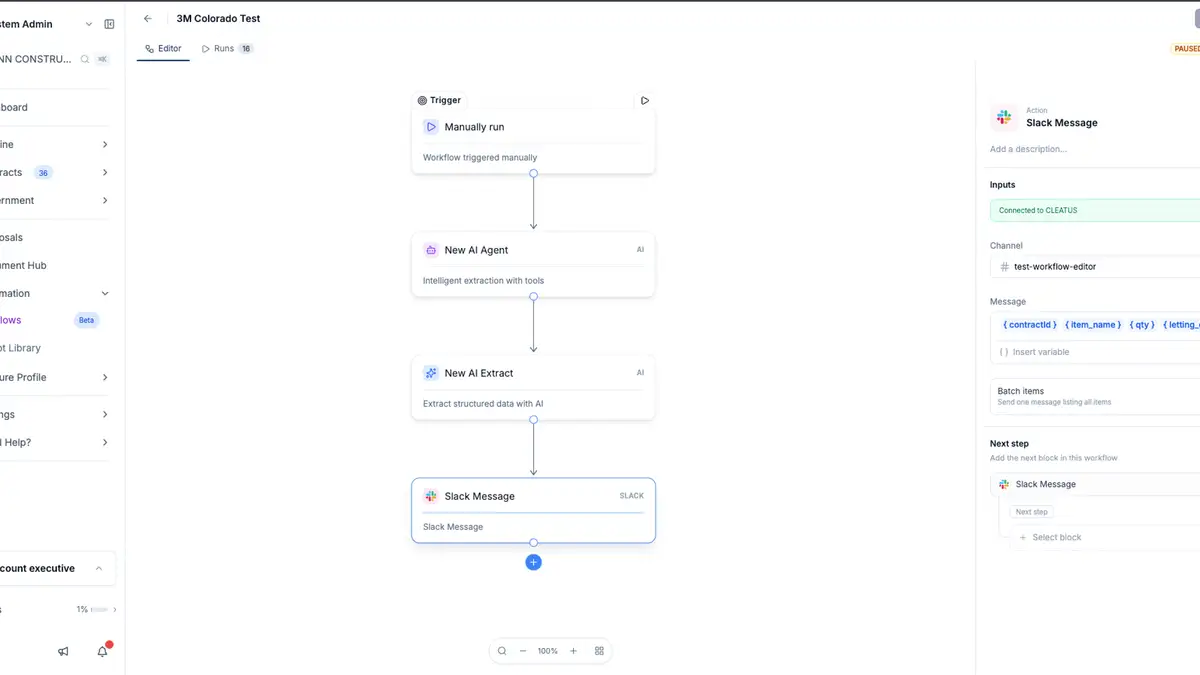1200x675 pixels.
Task: Expand the Need Help chevron
Action: [105, 443]
